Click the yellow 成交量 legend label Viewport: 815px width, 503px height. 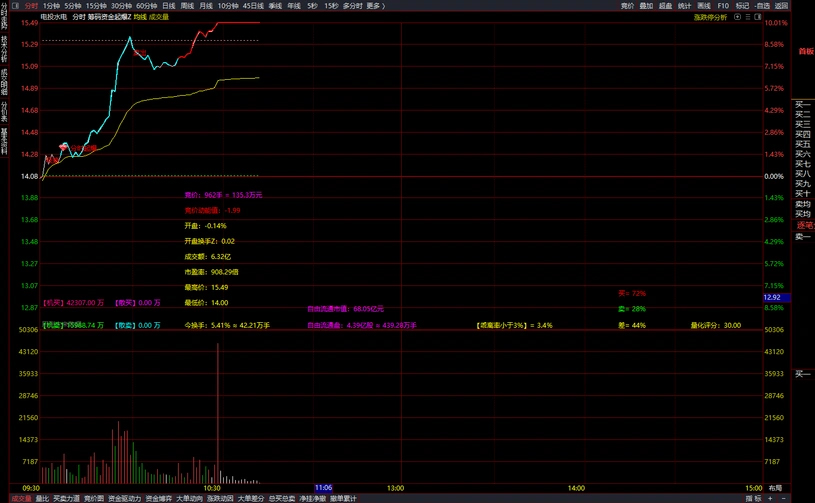[159, 17]
